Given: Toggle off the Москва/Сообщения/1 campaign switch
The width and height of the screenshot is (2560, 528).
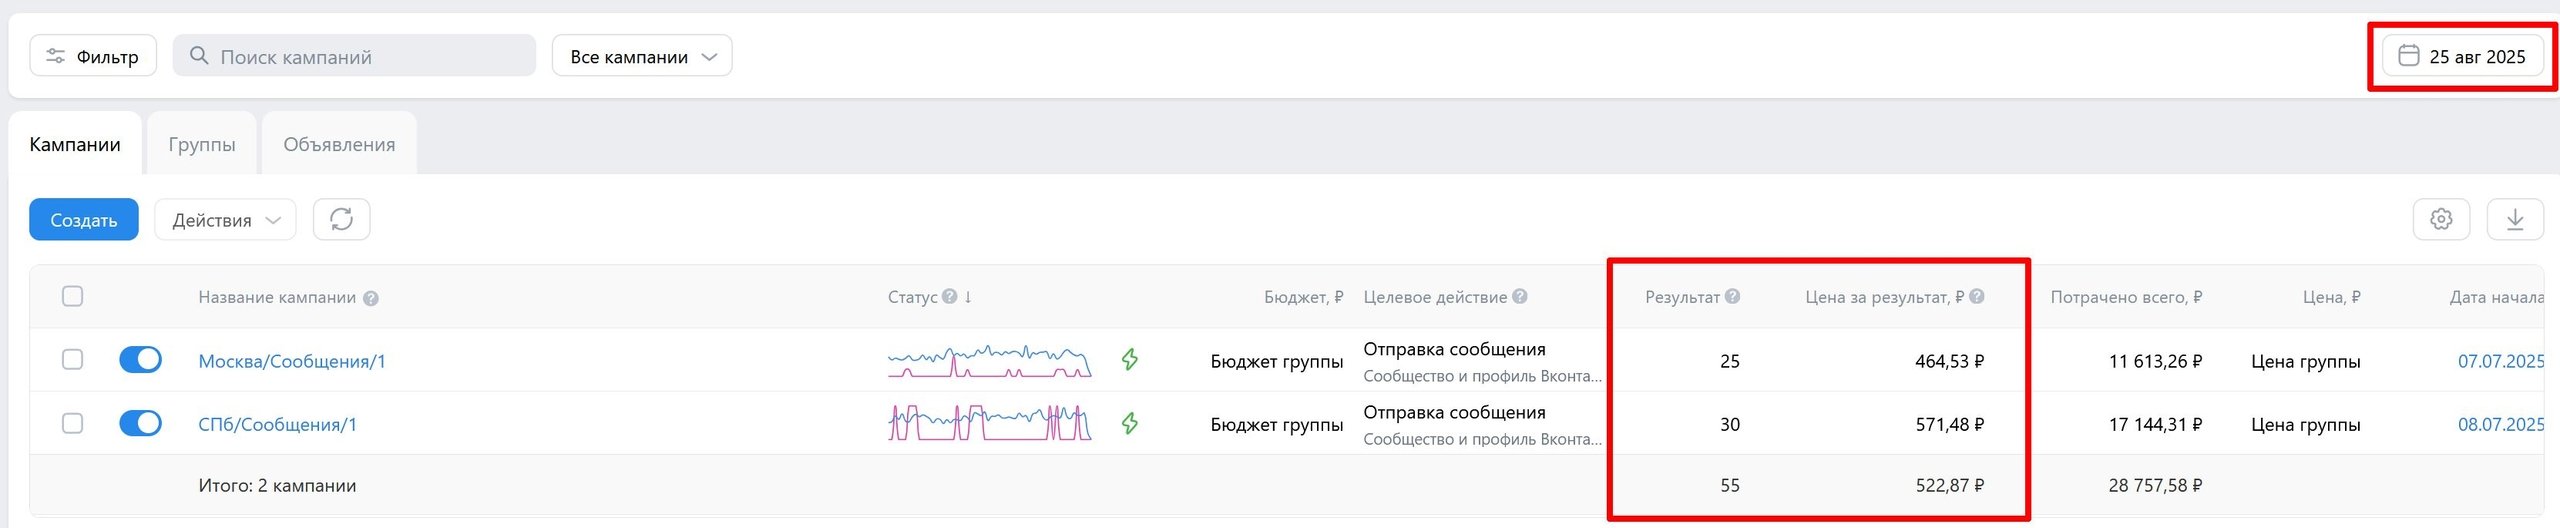Looking at the screenshot, I should (140, 360).
